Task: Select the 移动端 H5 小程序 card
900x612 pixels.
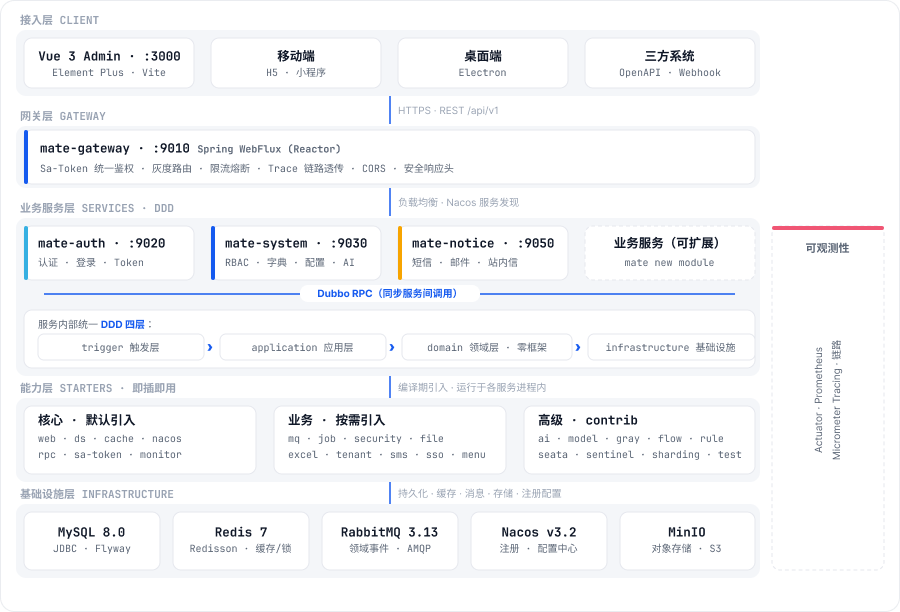Action: pos(296,63)
